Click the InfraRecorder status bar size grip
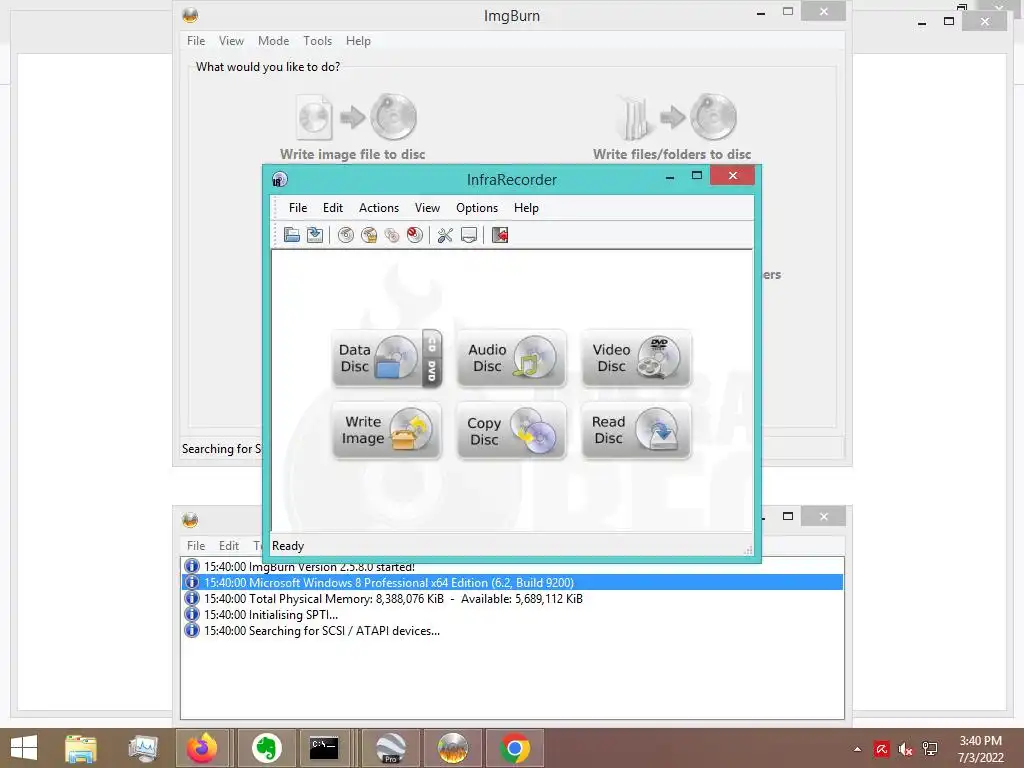 click(748, 550)
